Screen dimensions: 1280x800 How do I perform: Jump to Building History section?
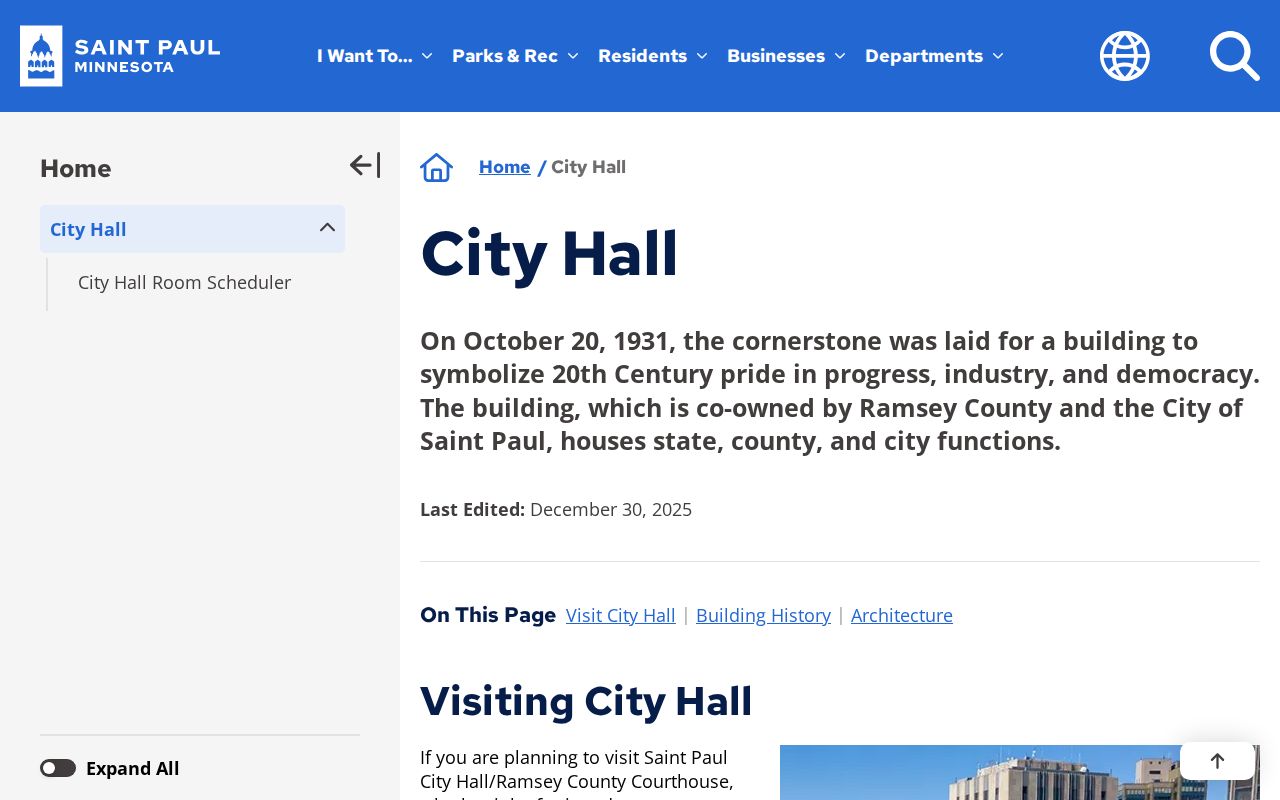pos(763,616)
